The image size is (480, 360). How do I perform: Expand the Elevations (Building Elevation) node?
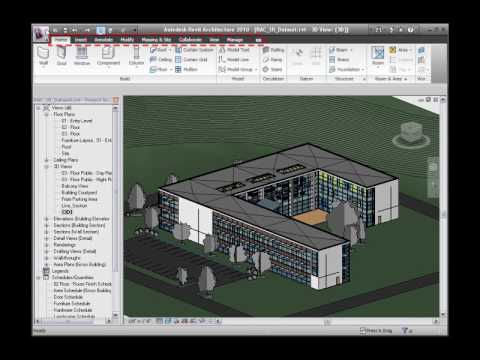pos(46,219)
